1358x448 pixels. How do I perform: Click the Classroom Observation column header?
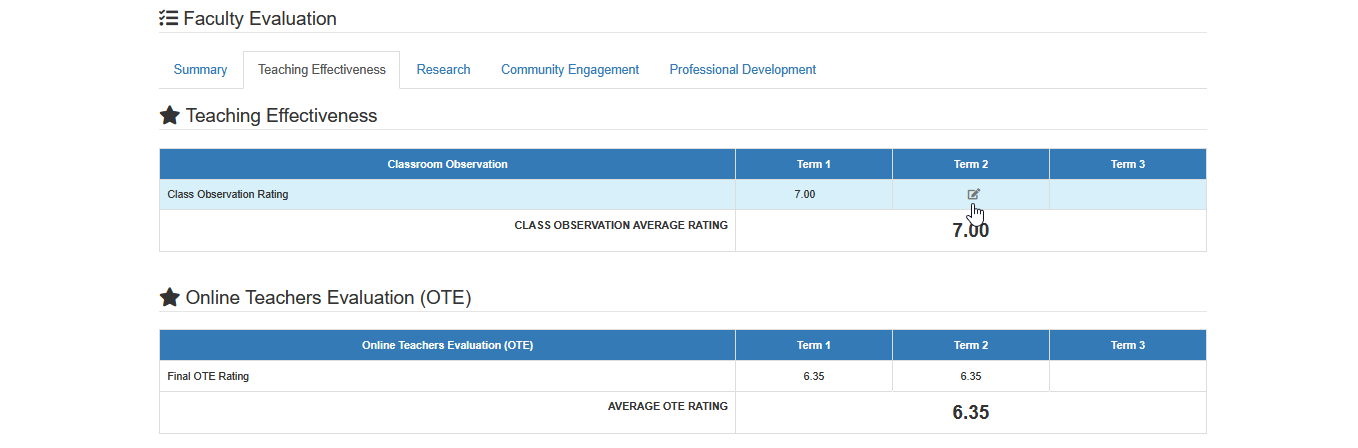[447, 164]
